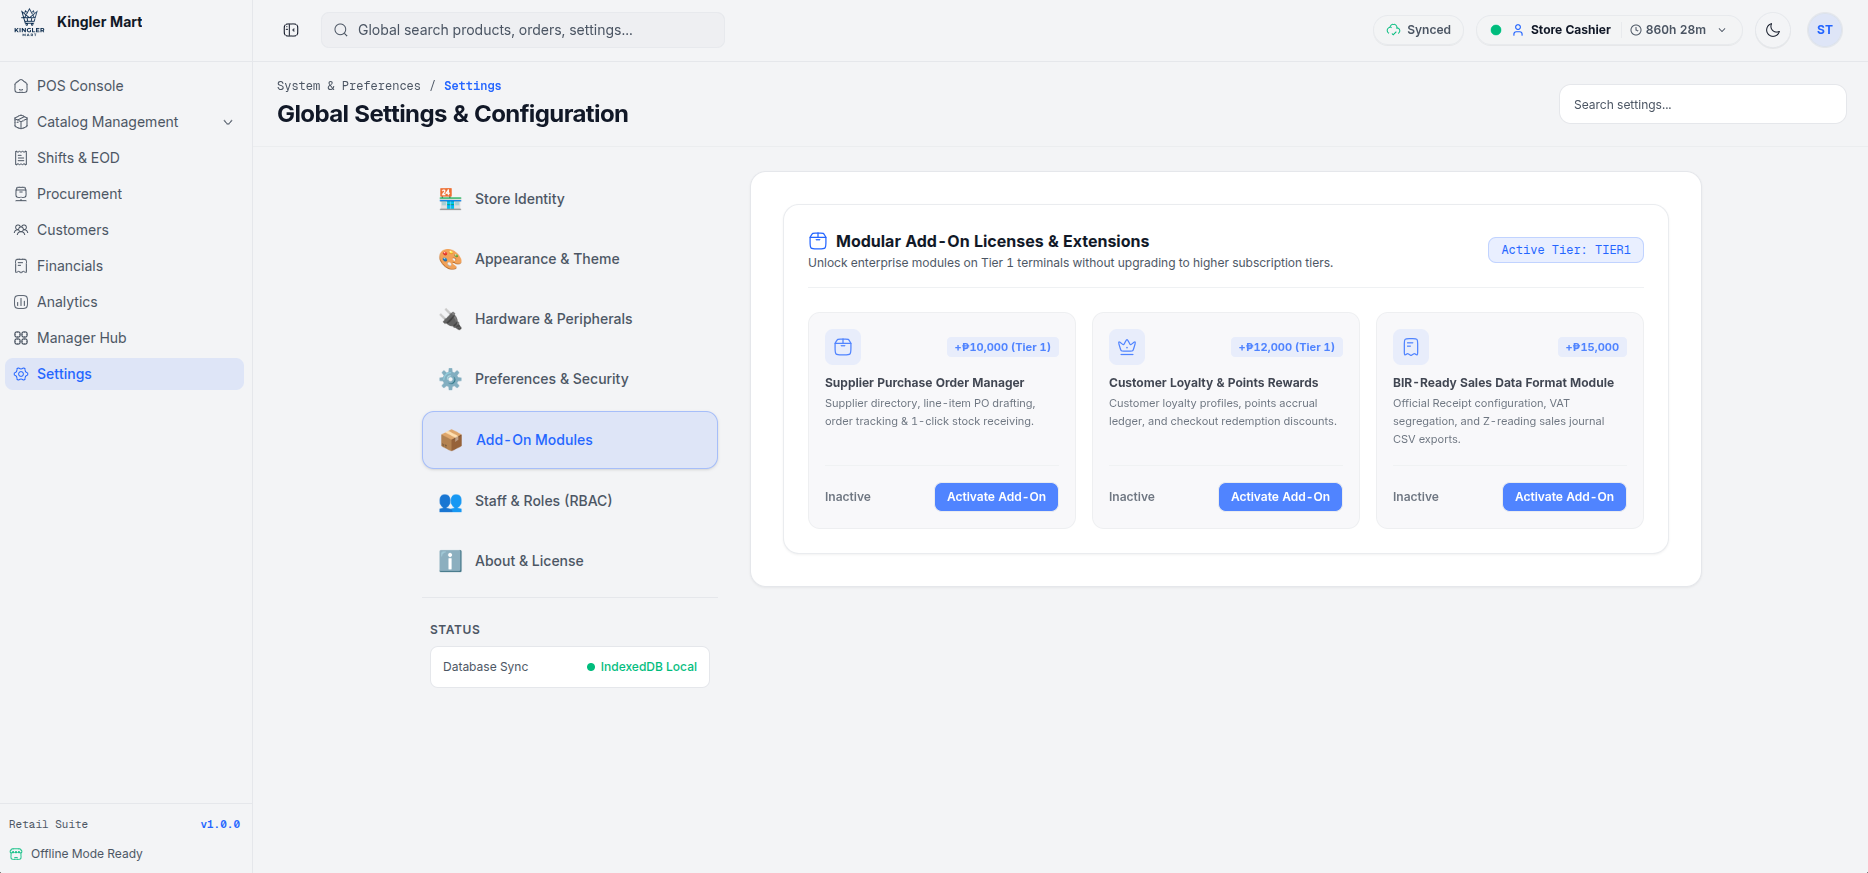
Task: Click the v1.0.0 version label
Action: pyautogui.click(x=221, y=825)
